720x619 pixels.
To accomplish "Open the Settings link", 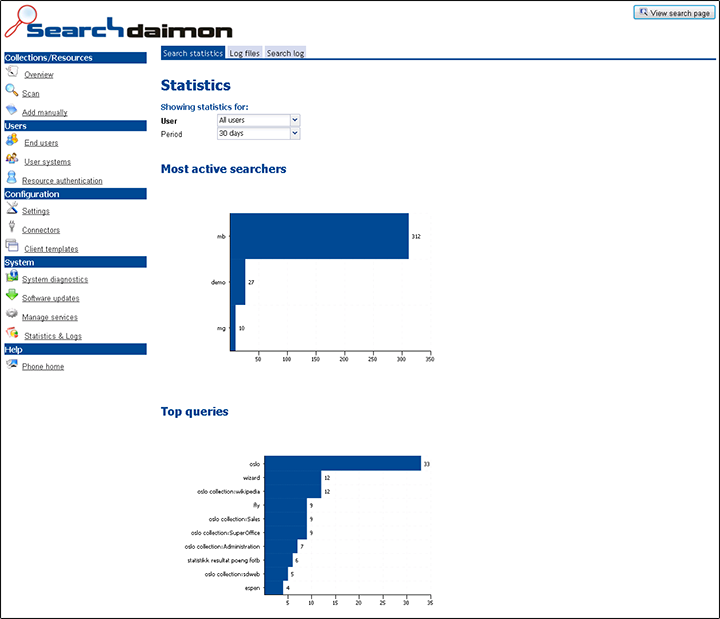I will click(36, 211).
